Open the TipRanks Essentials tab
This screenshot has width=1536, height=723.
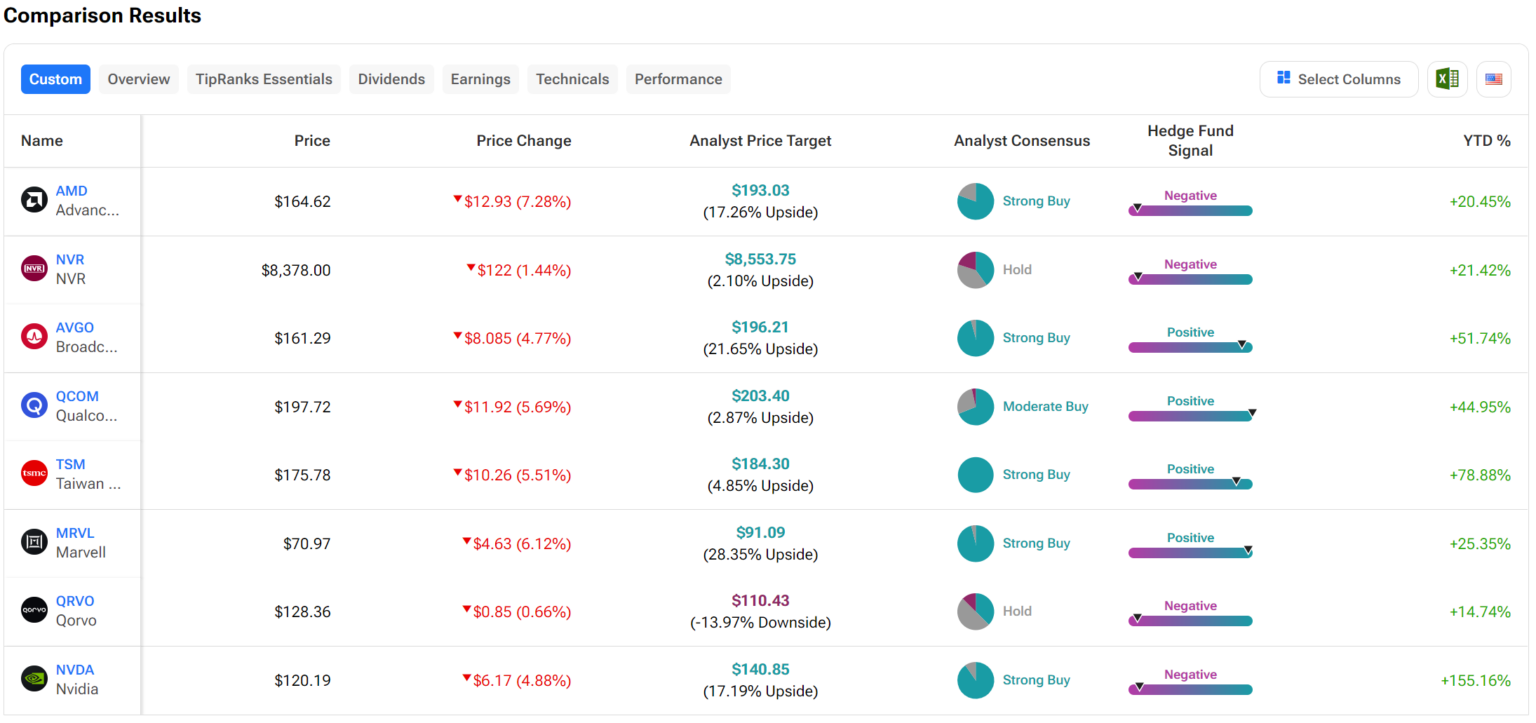pyautogui.click(x=264, y=79)
